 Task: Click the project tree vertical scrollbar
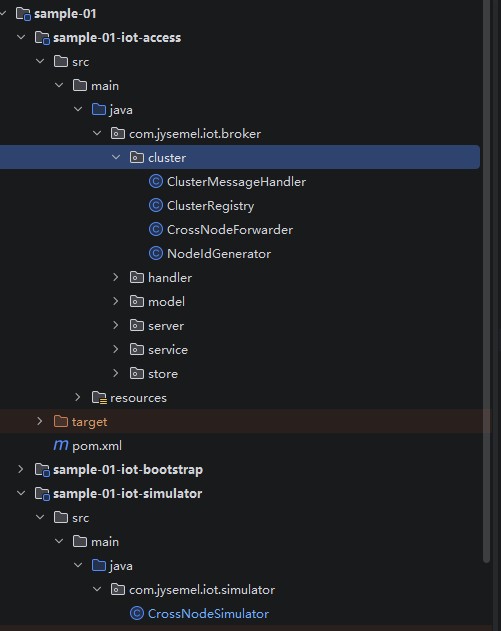pyautogui.click(x=487, y=280)
